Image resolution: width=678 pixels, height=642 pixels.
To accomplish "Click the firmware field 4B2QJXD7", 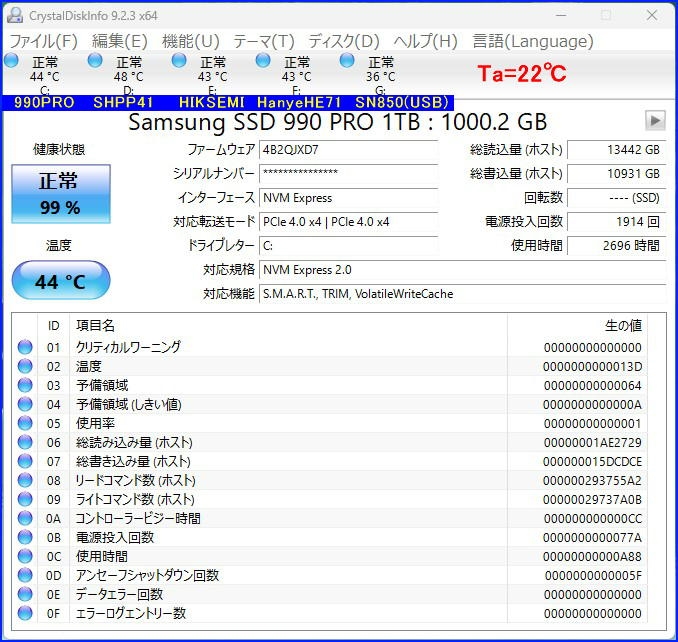I will pyautogui.click(x=349, y=150).
